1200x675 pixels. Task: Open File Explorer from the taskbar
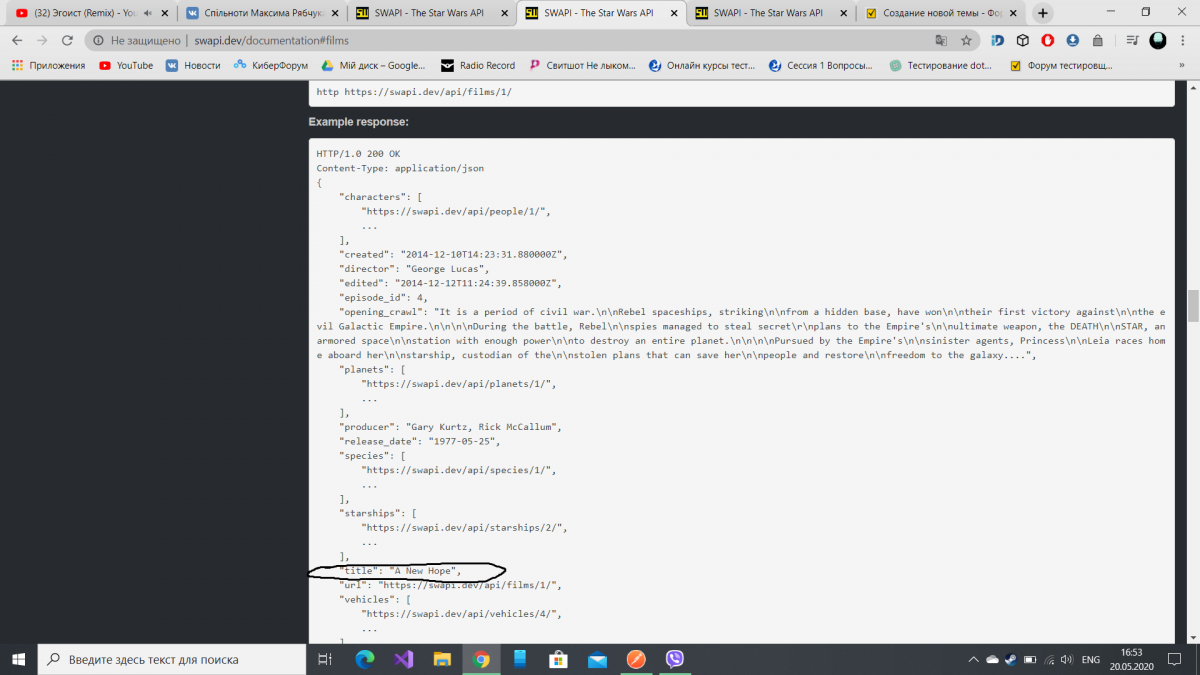[x=442, y=659]
